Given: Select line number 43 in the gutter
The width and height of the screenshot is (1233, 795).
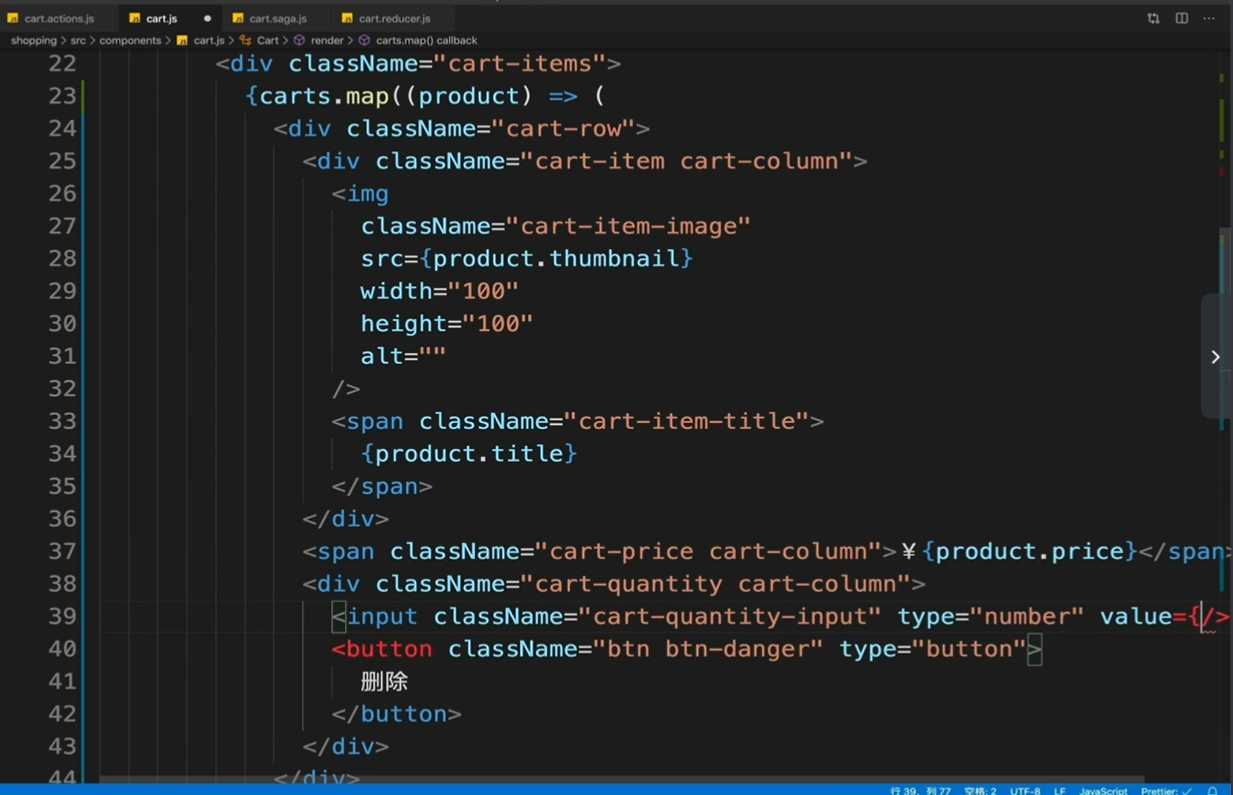Looking at the screenshot, I should (62, 746).
